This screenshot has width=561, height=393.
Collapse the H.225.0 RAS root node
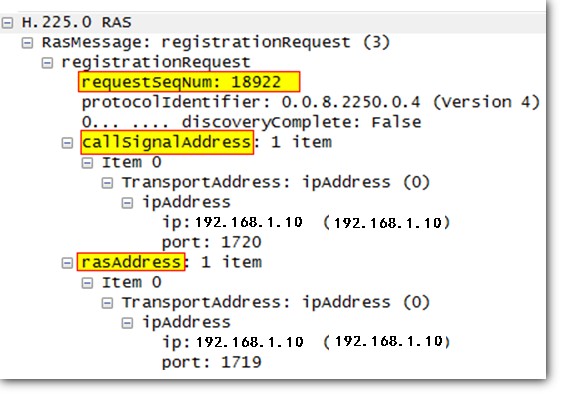(7, 23)
